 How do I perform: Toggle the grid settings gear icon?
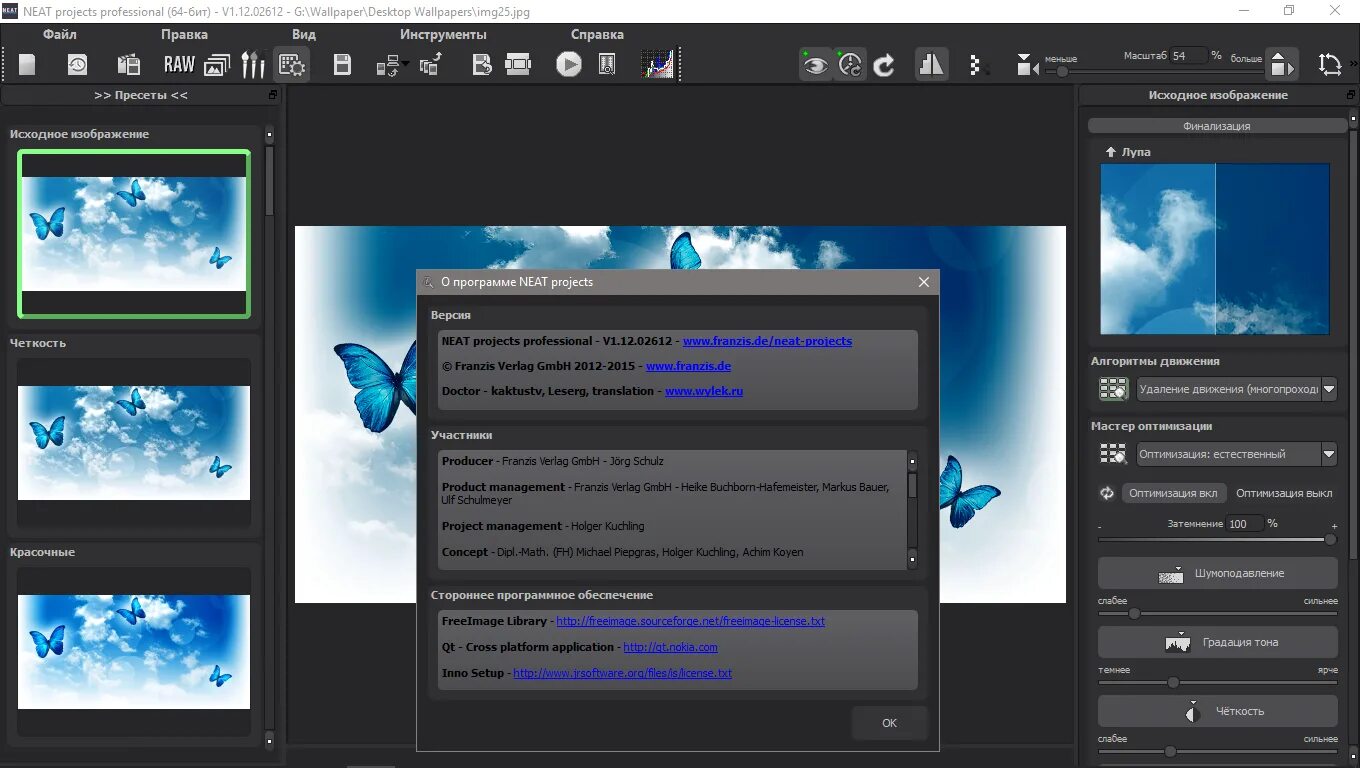(292, 65)
